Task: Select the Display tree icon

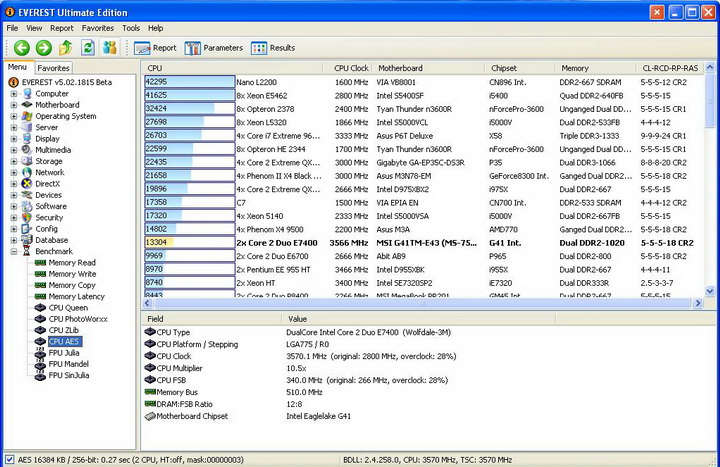Action: tap(27, 139)
